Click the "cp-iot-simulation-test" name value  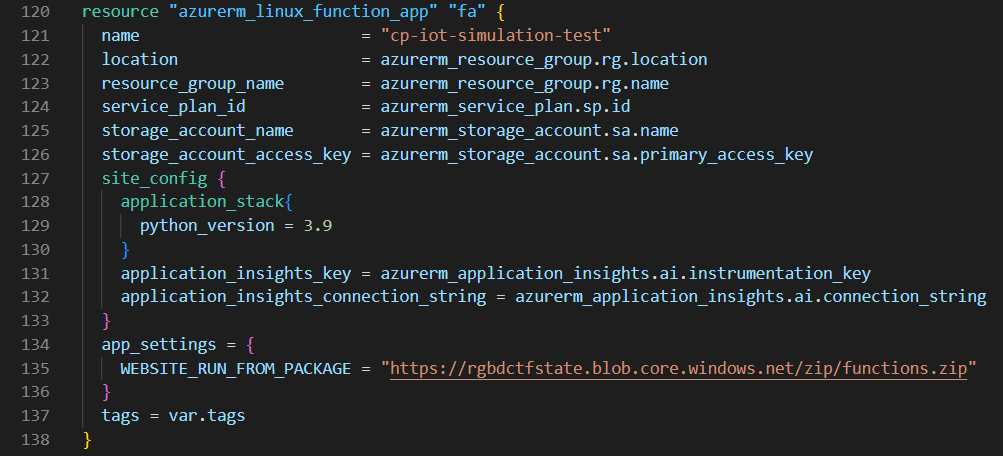(496, 36)
